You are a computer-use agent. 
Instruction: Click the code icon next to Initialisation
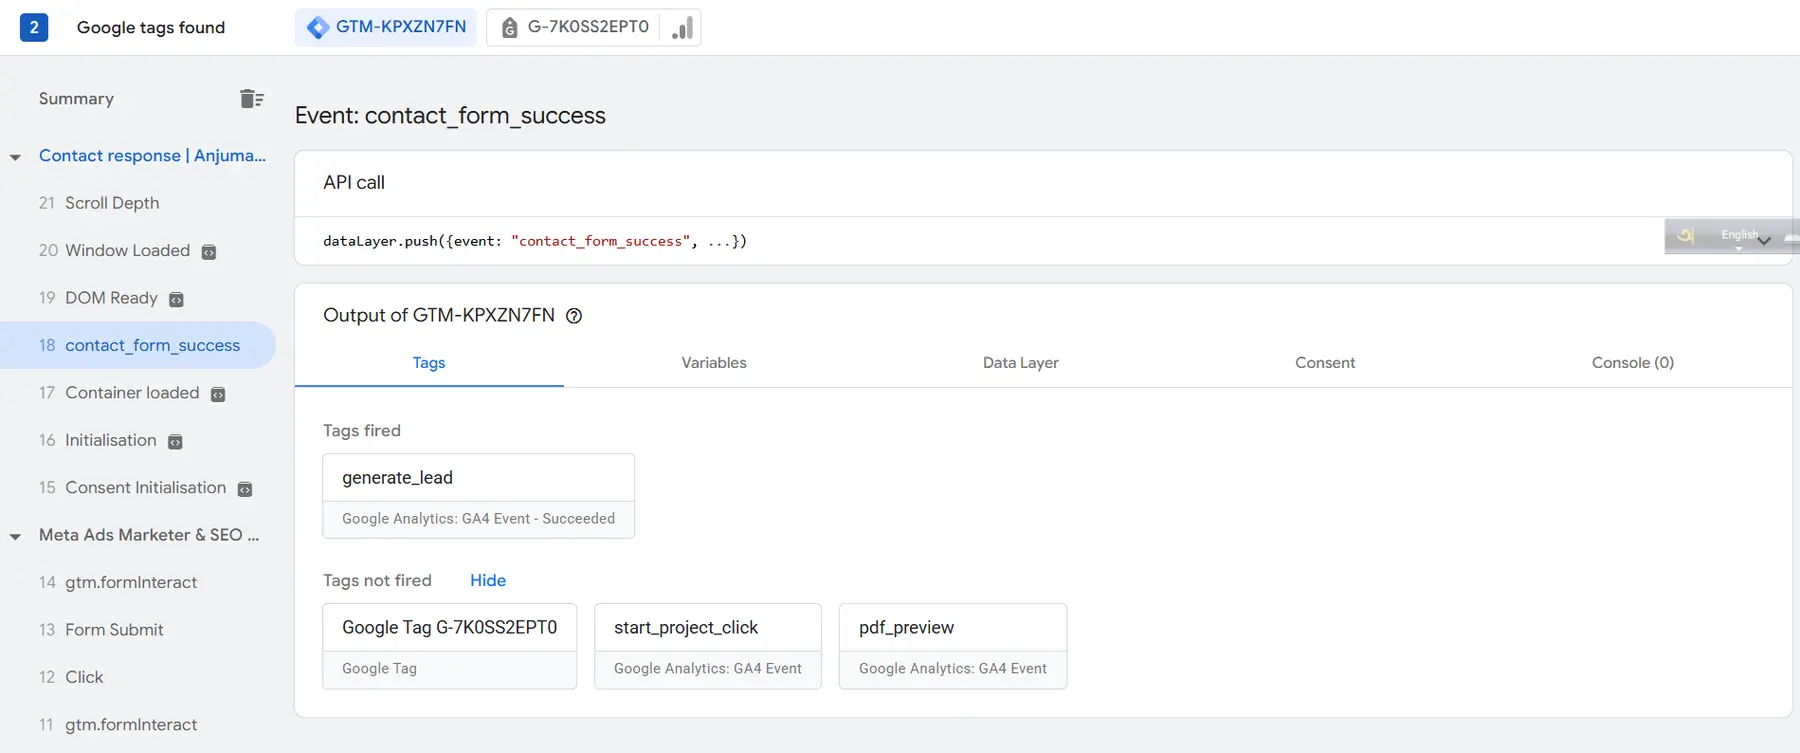(175, 442)
